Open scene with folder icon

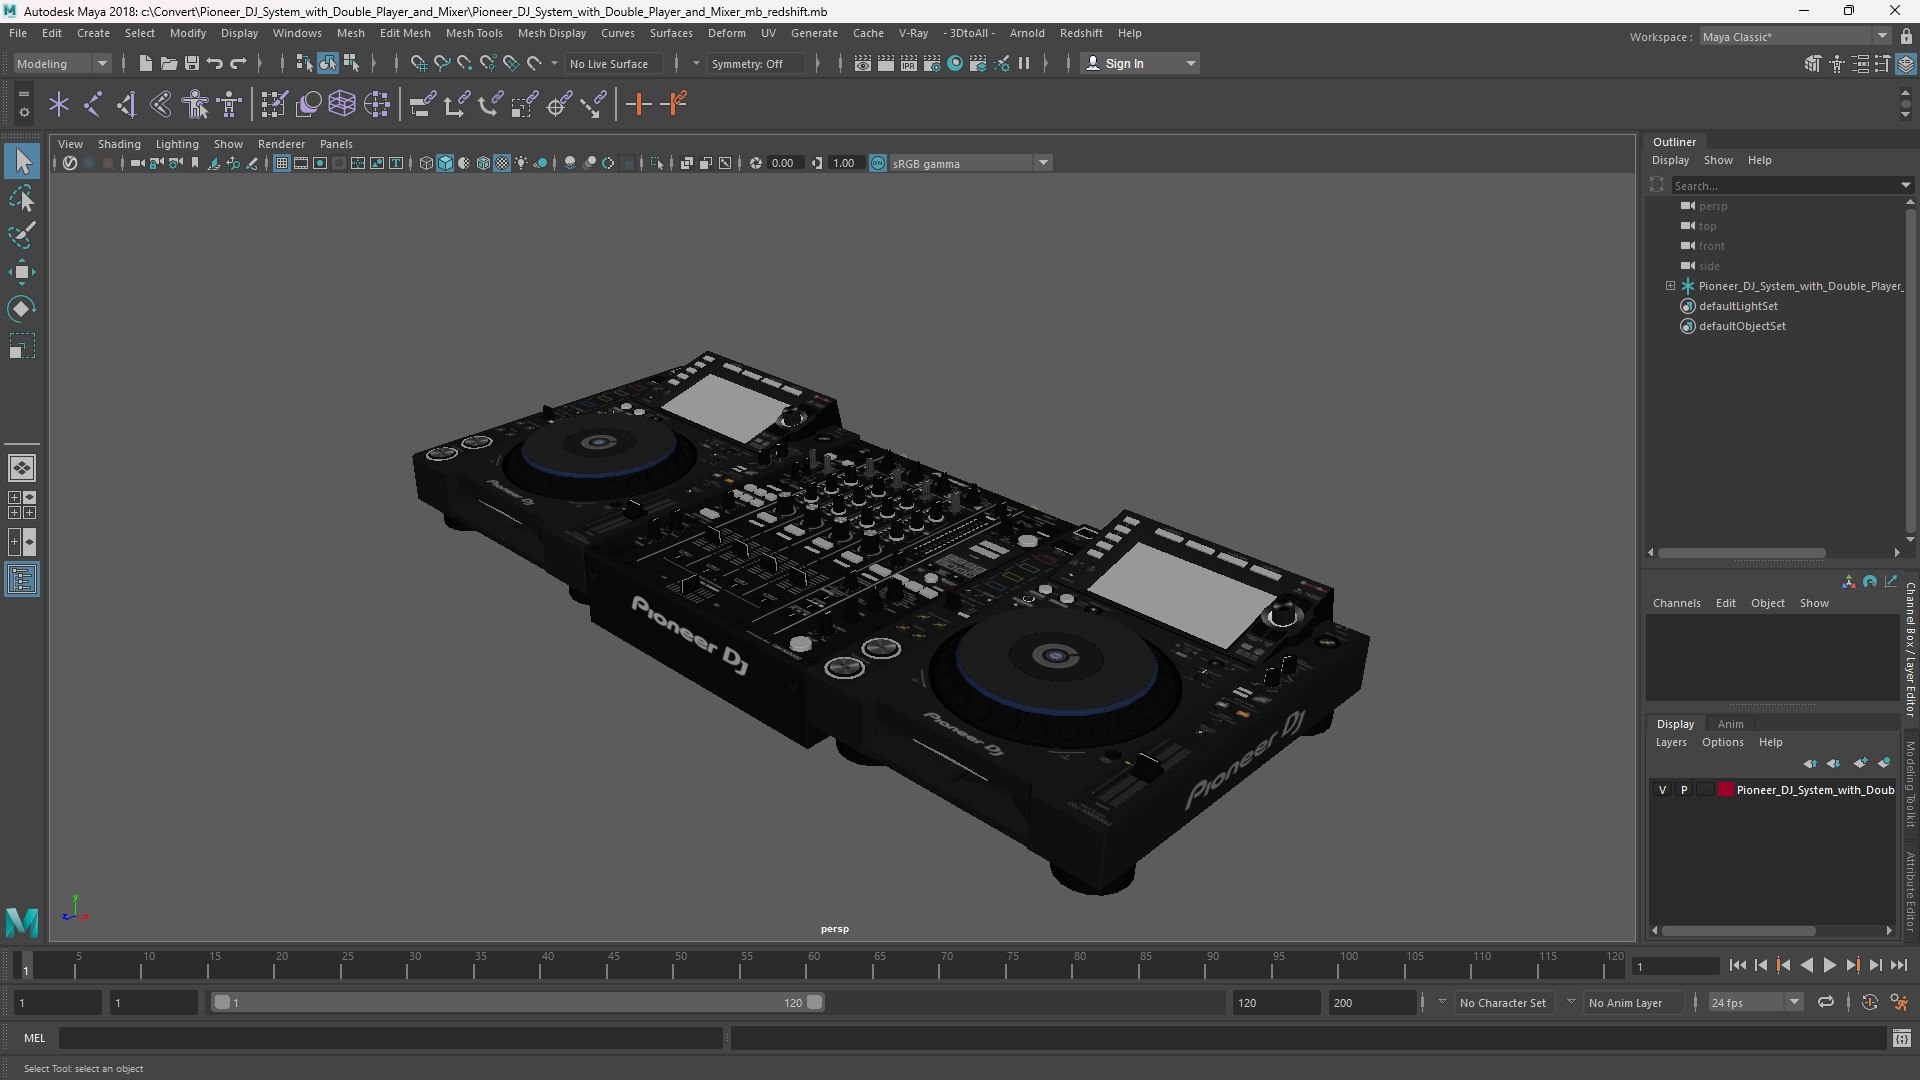click(168, 63)
